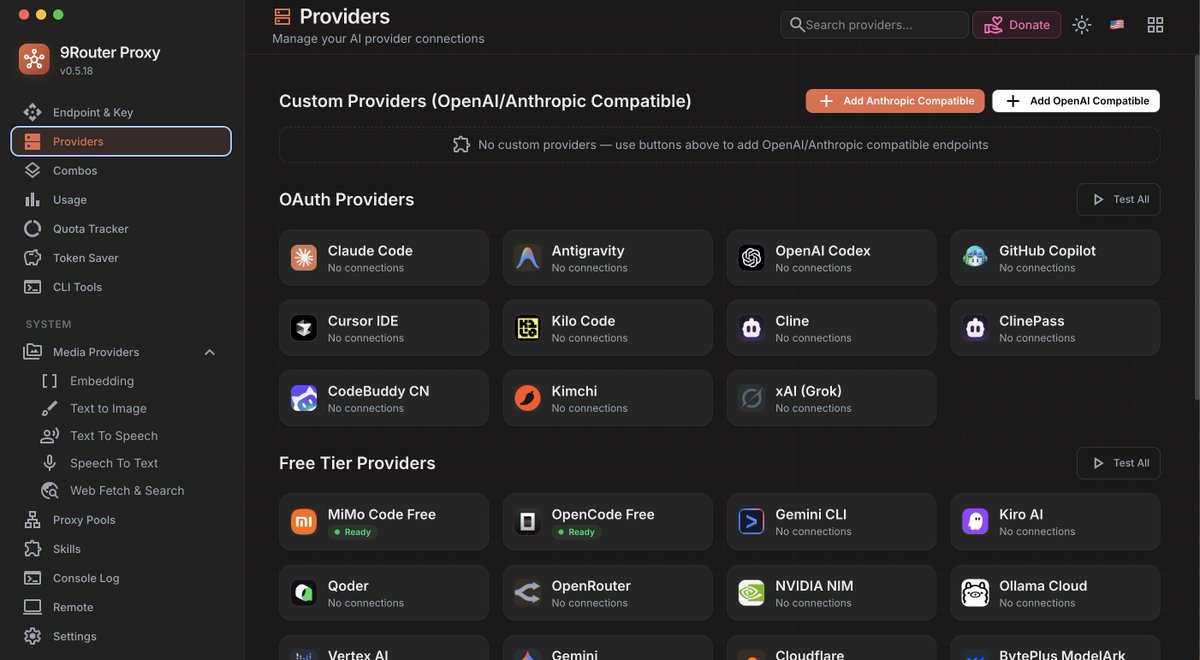
Task: Click the BytePlus ModelArk provider card
Action: point(1056,648)
